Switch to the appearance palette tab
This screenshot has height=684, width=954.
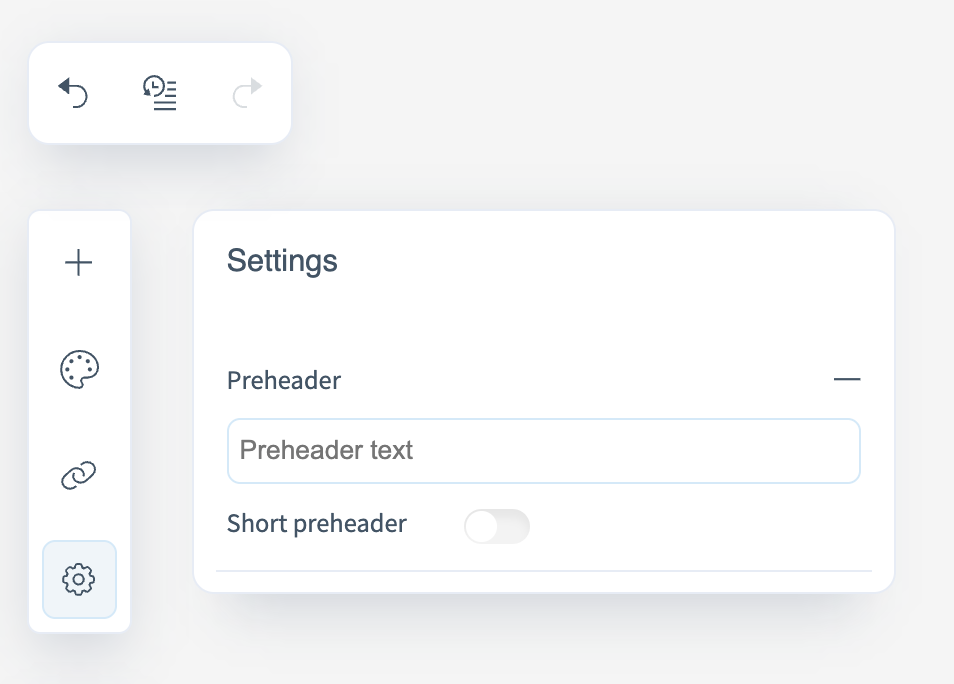[x=79, y=369]
